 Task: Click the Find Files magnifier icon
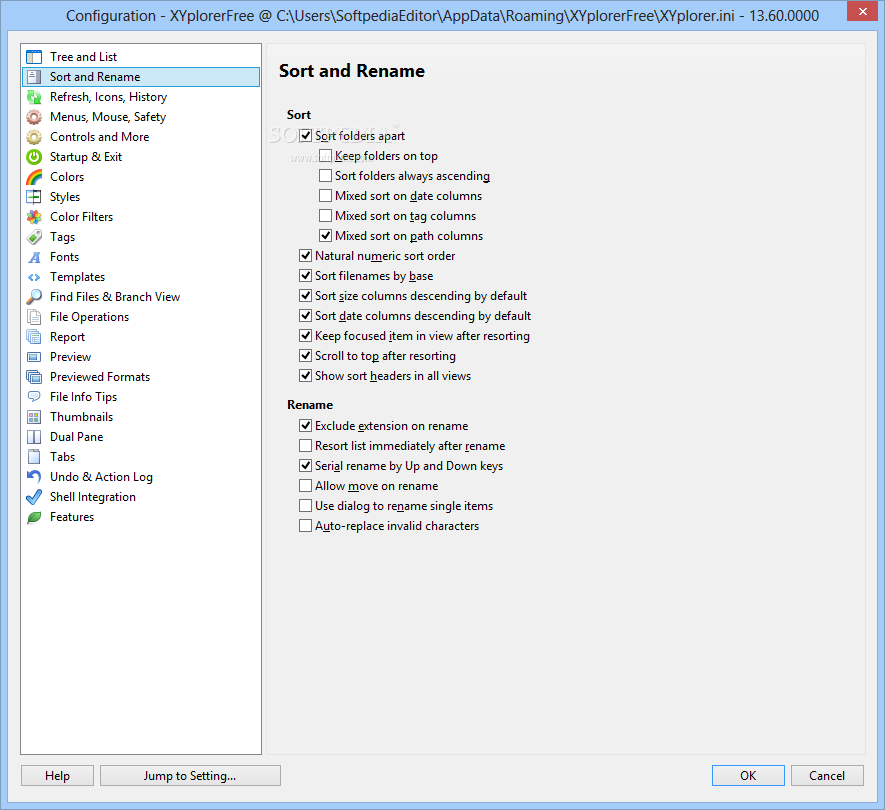pyautogui.click(x=34, y=297)
